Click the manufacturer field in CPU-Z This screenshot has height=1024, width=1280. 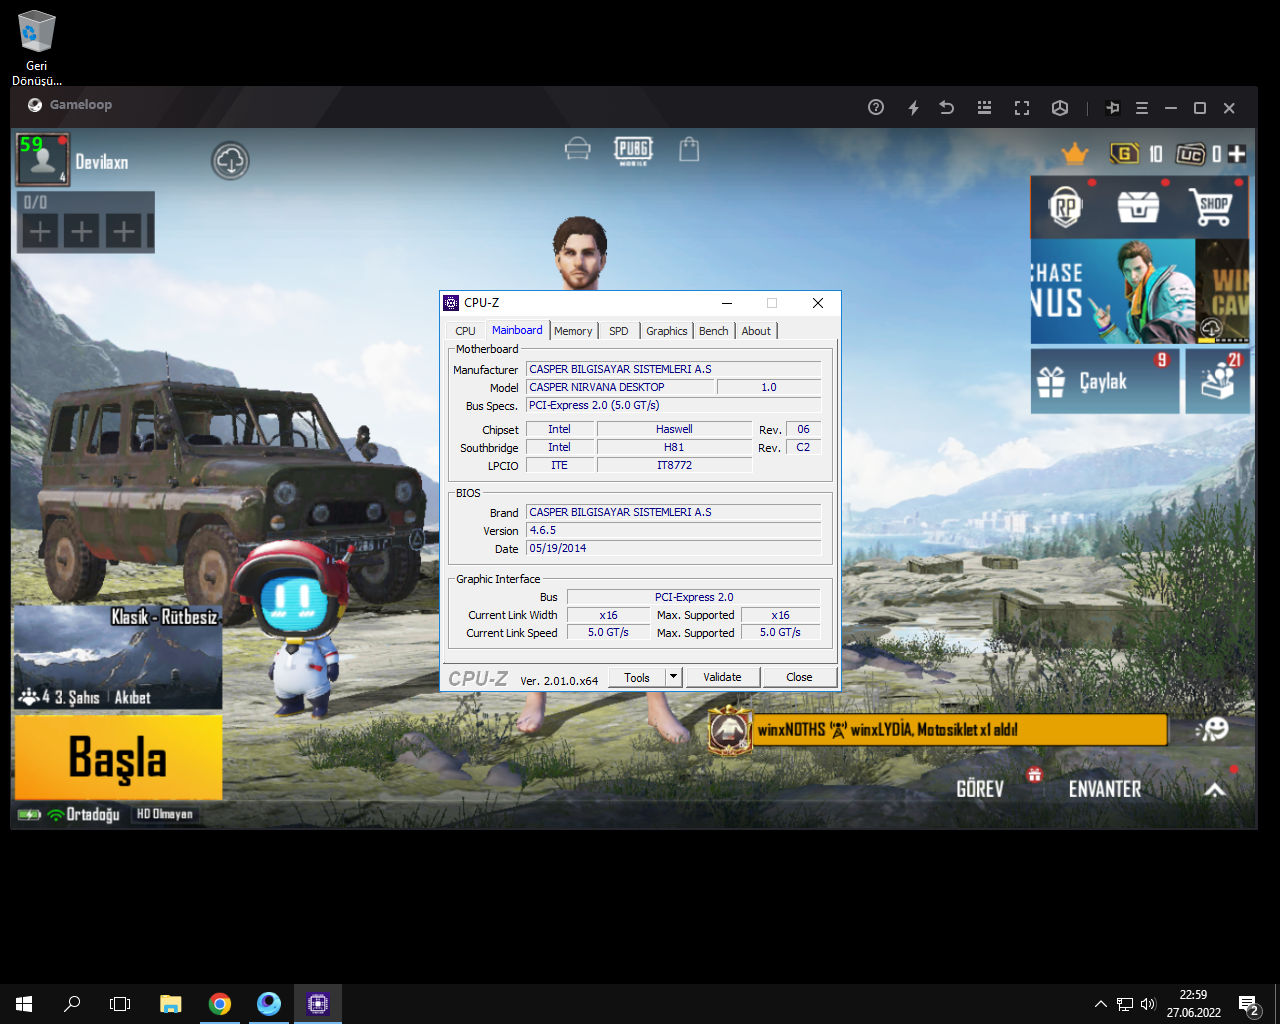[x=673, y=369]
